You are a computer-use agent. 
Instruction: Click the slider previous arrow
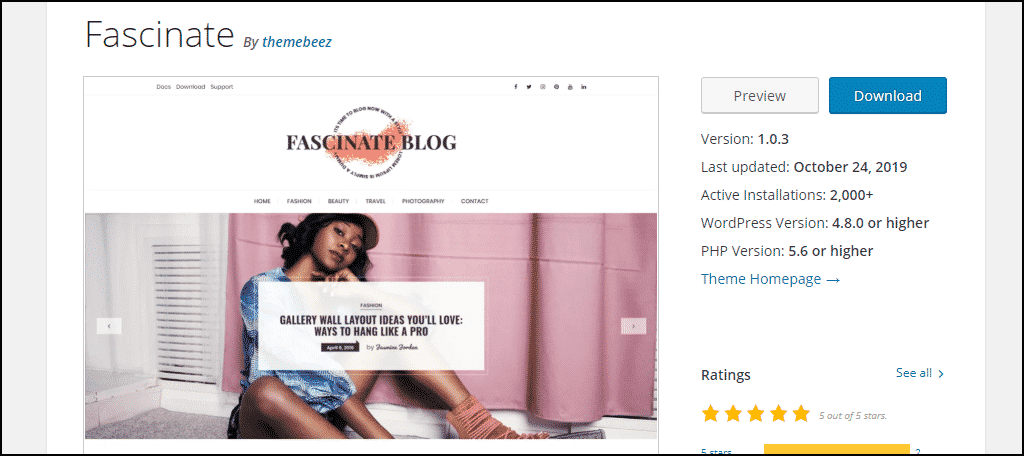109,325
